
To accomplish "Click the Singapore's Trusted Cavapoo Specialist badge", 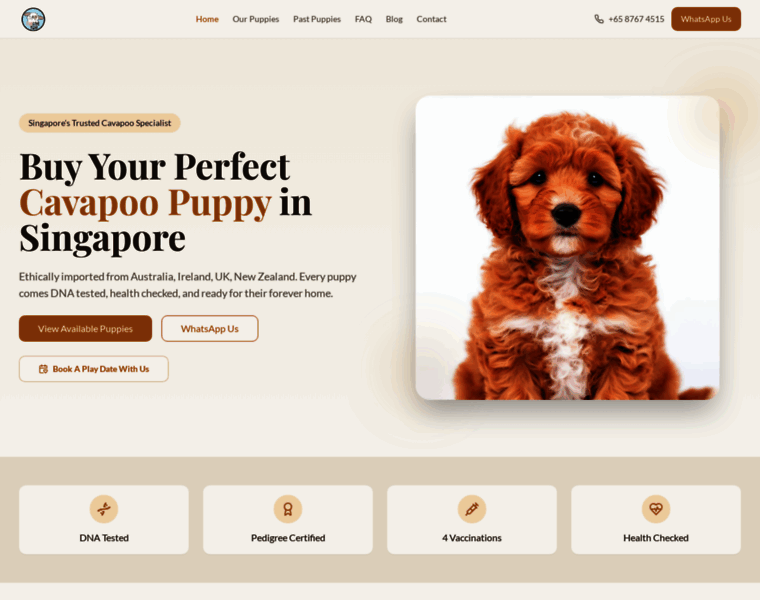I will 100,123.
